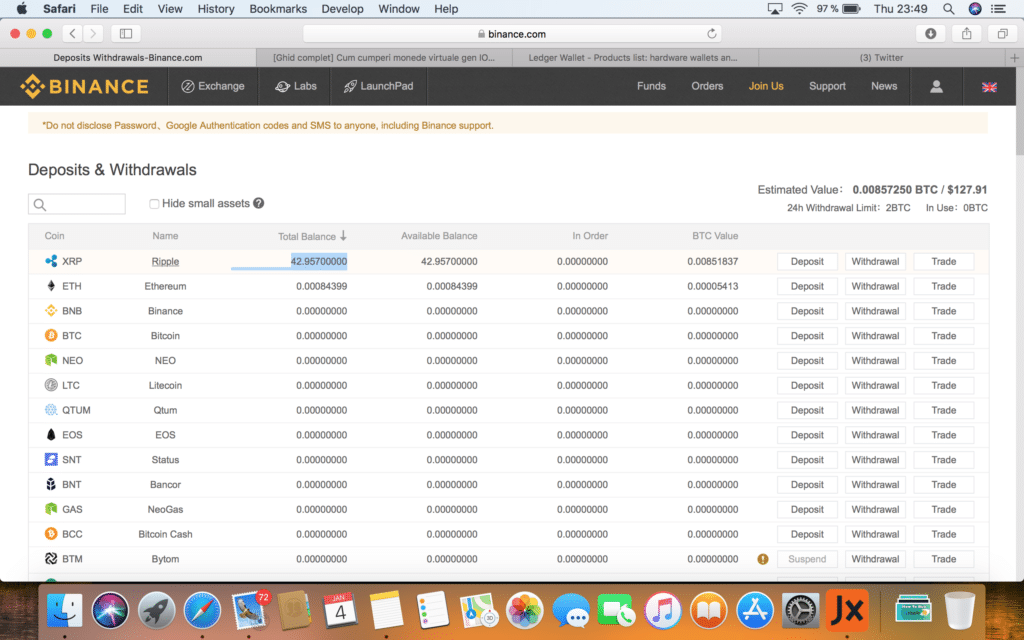Click the BTC coin icon

(x=51, y=336)
